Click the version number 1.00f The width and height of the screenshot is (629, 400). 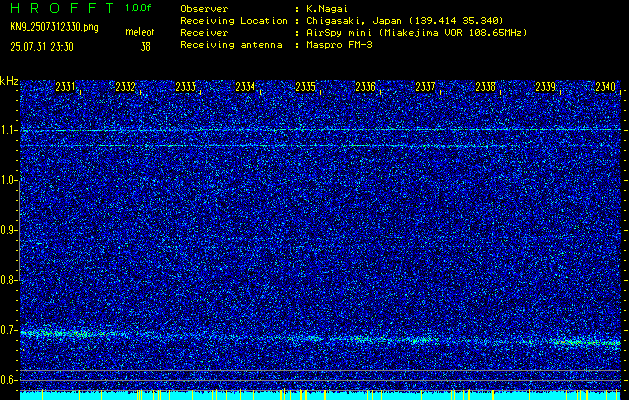(138, 8)
